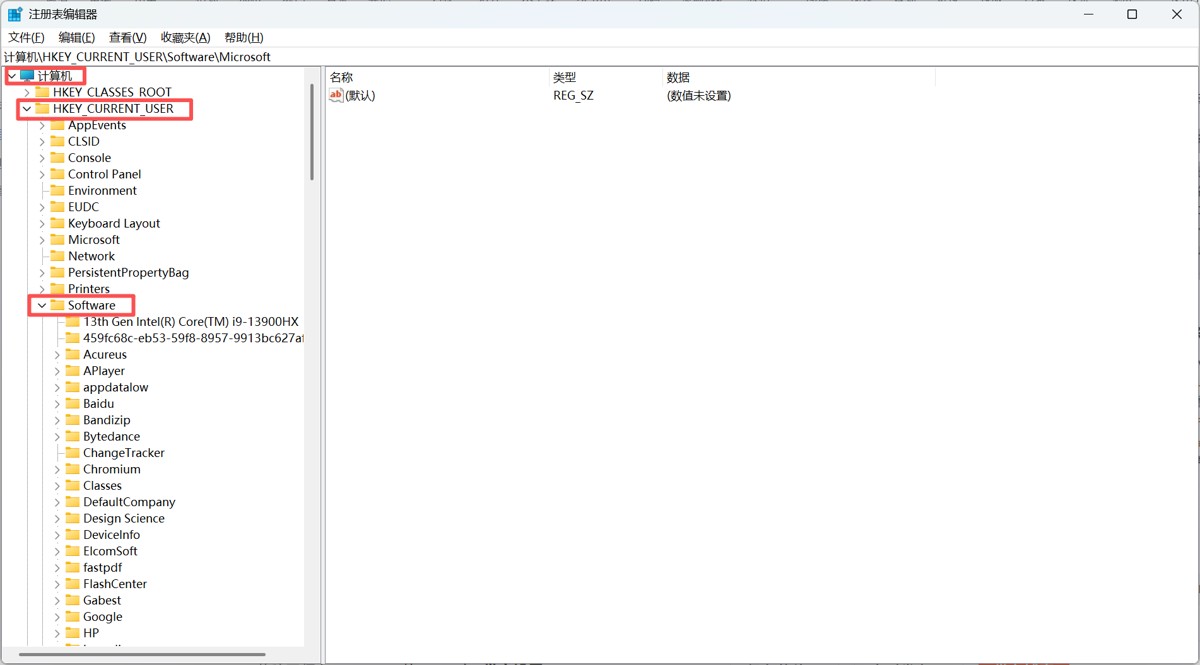Expand the DefaultCompany key arrow

click(57, 502)
